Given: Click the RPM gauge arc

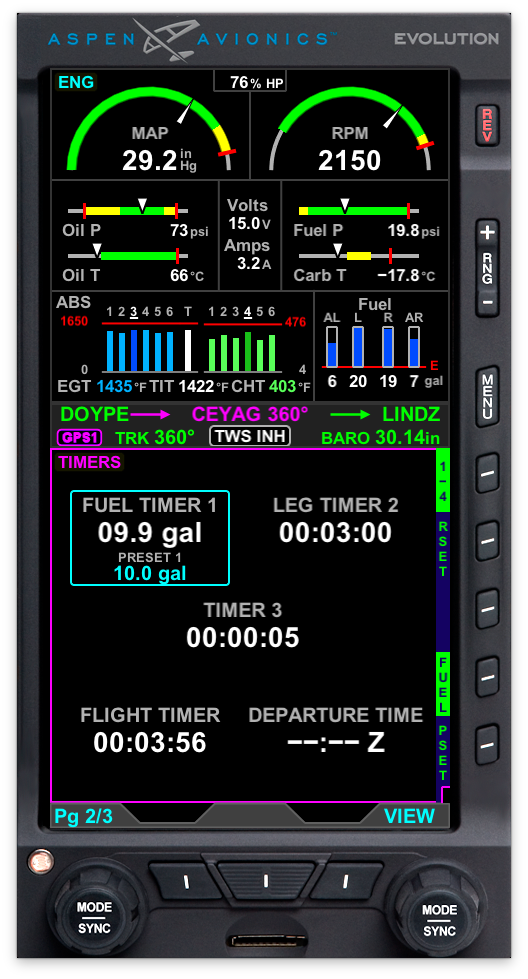Looking at the screenshot, I should [x=350, y=129].
